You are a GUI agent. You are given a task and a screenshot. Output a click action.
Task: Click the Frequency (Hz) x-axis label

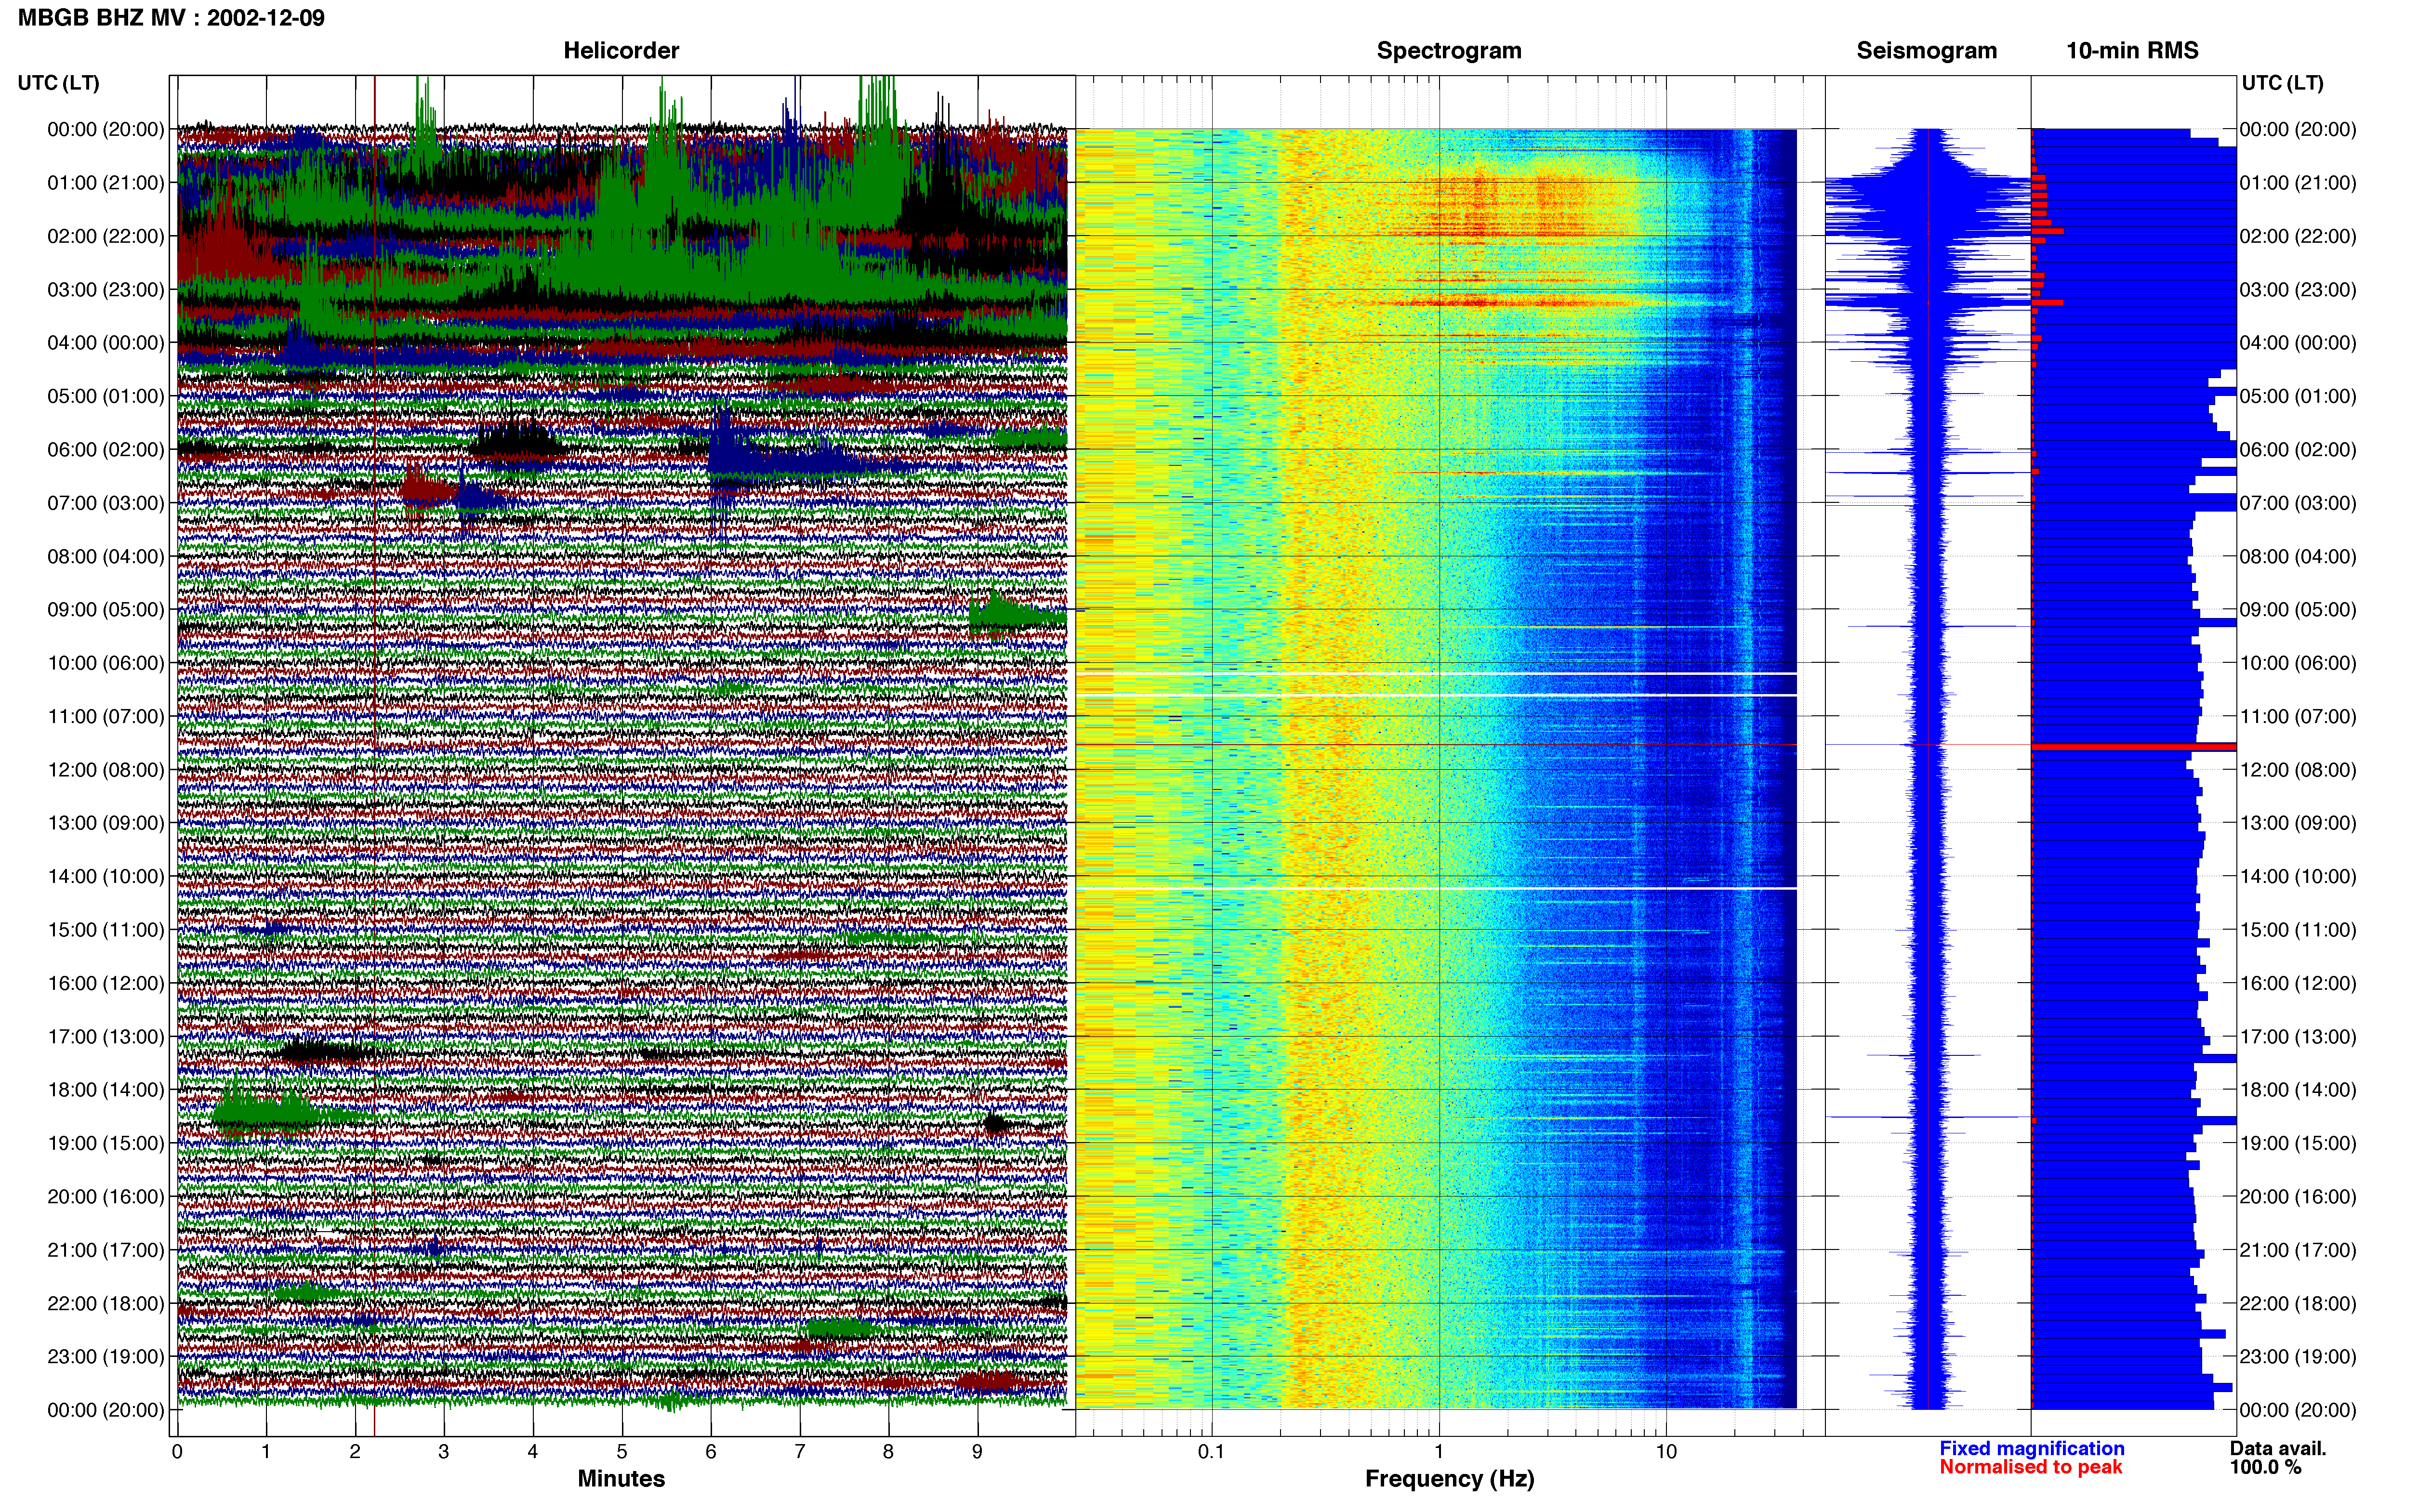[1449, 1479]
